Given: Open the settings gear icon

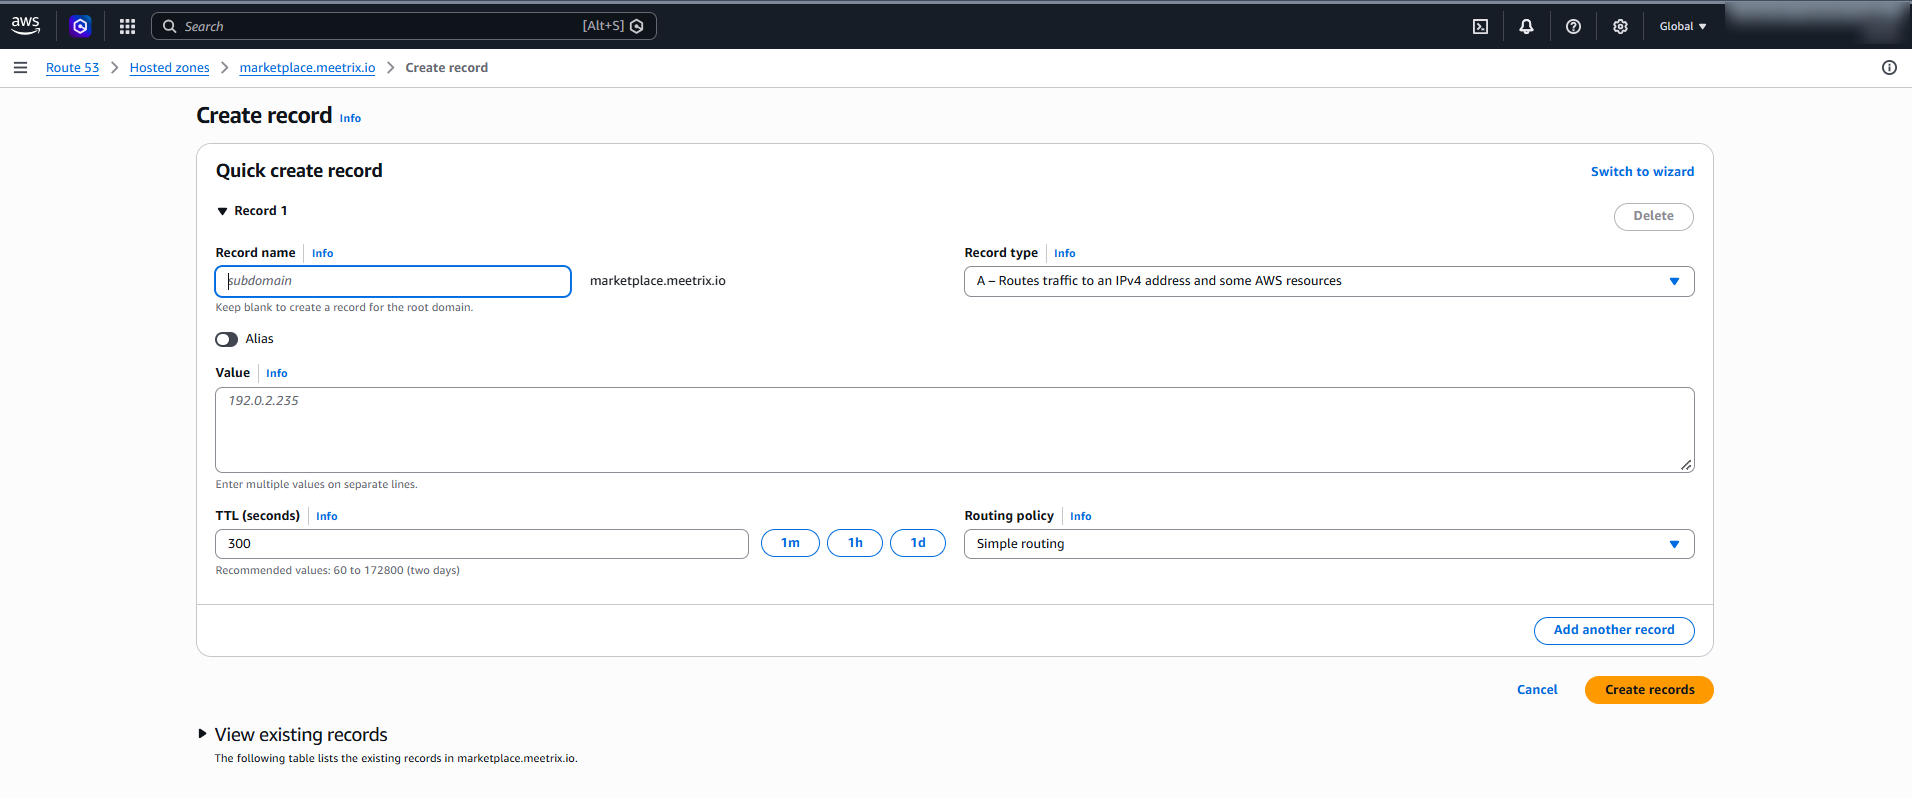Looking at the screenshot, I should tap(1620, 27).
